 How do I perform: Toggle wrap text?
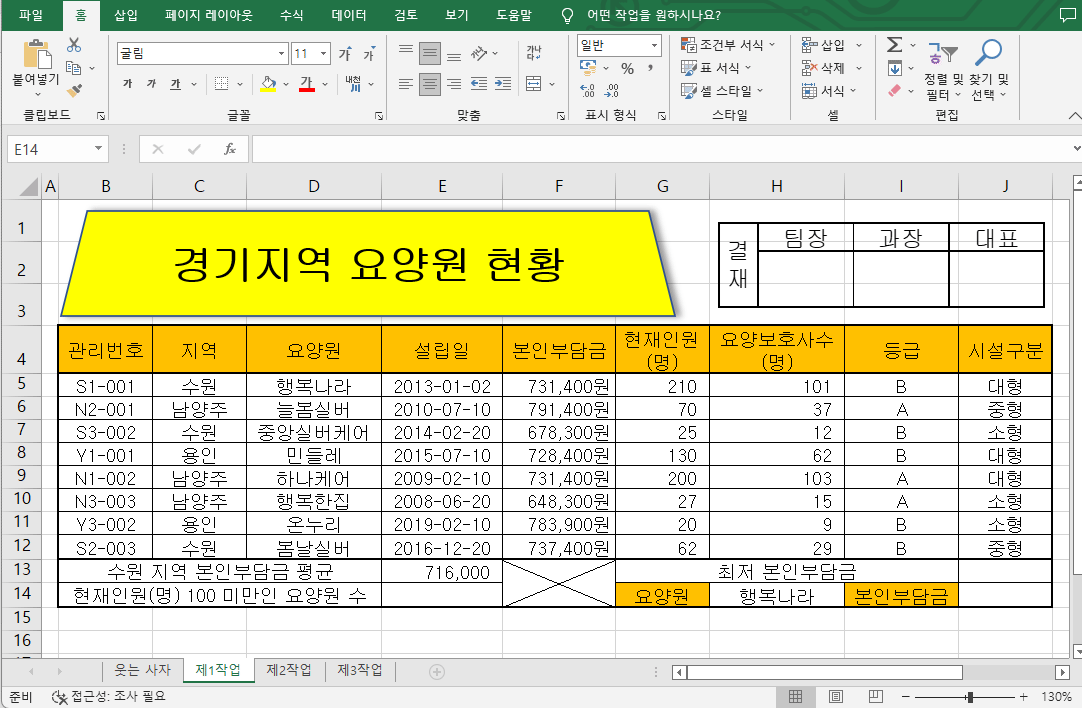point(534,52)
